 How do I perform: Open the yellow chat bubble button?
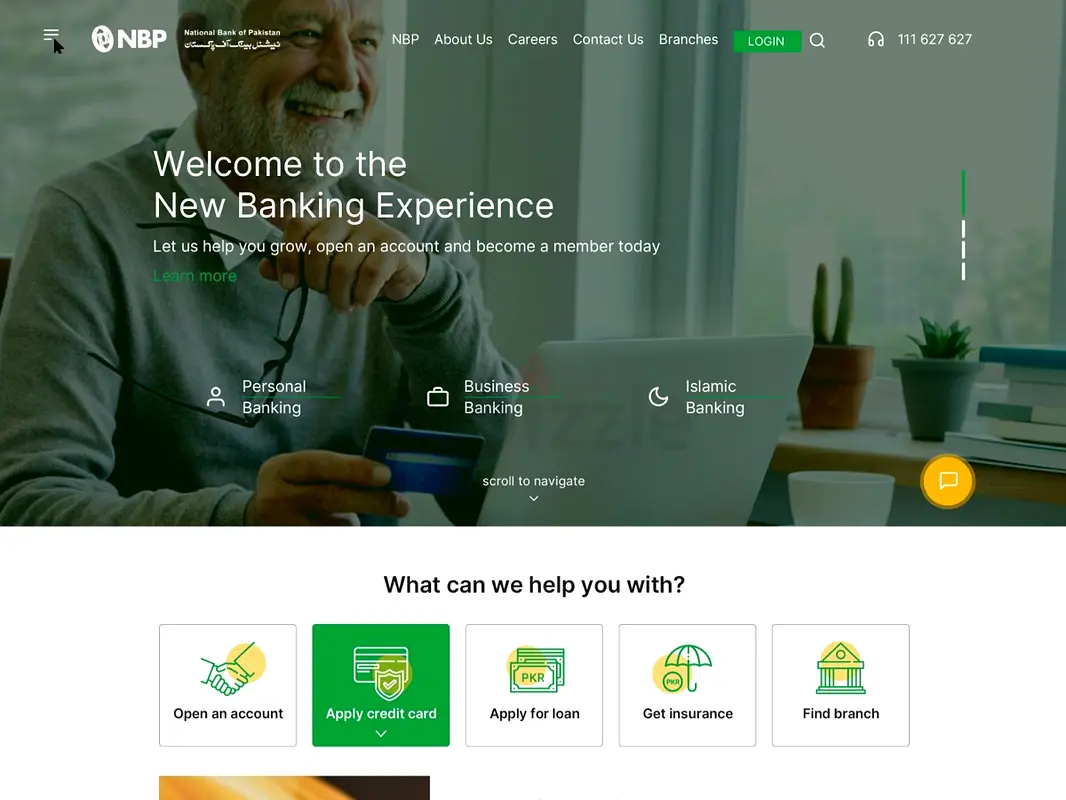tap(948, 481)
